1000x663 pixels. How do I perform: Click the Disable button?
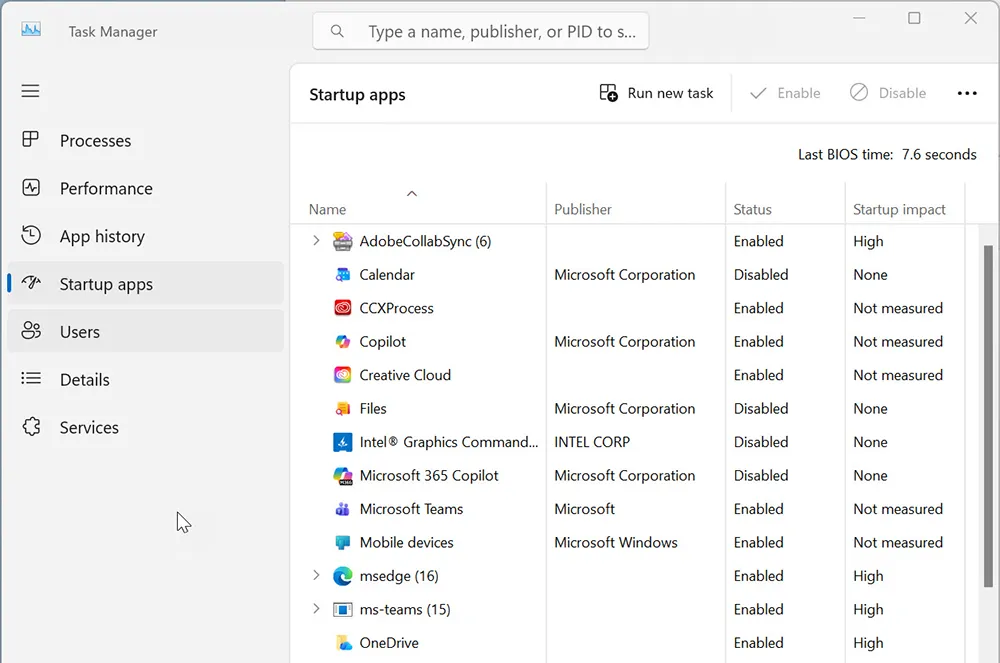click(889, 92)
